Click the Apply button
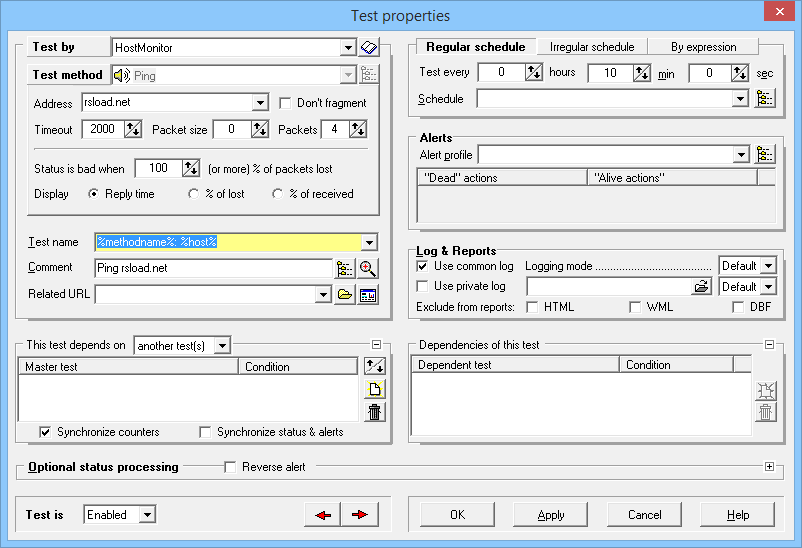Viewport: 802px width, 548px height. [551, 515]
